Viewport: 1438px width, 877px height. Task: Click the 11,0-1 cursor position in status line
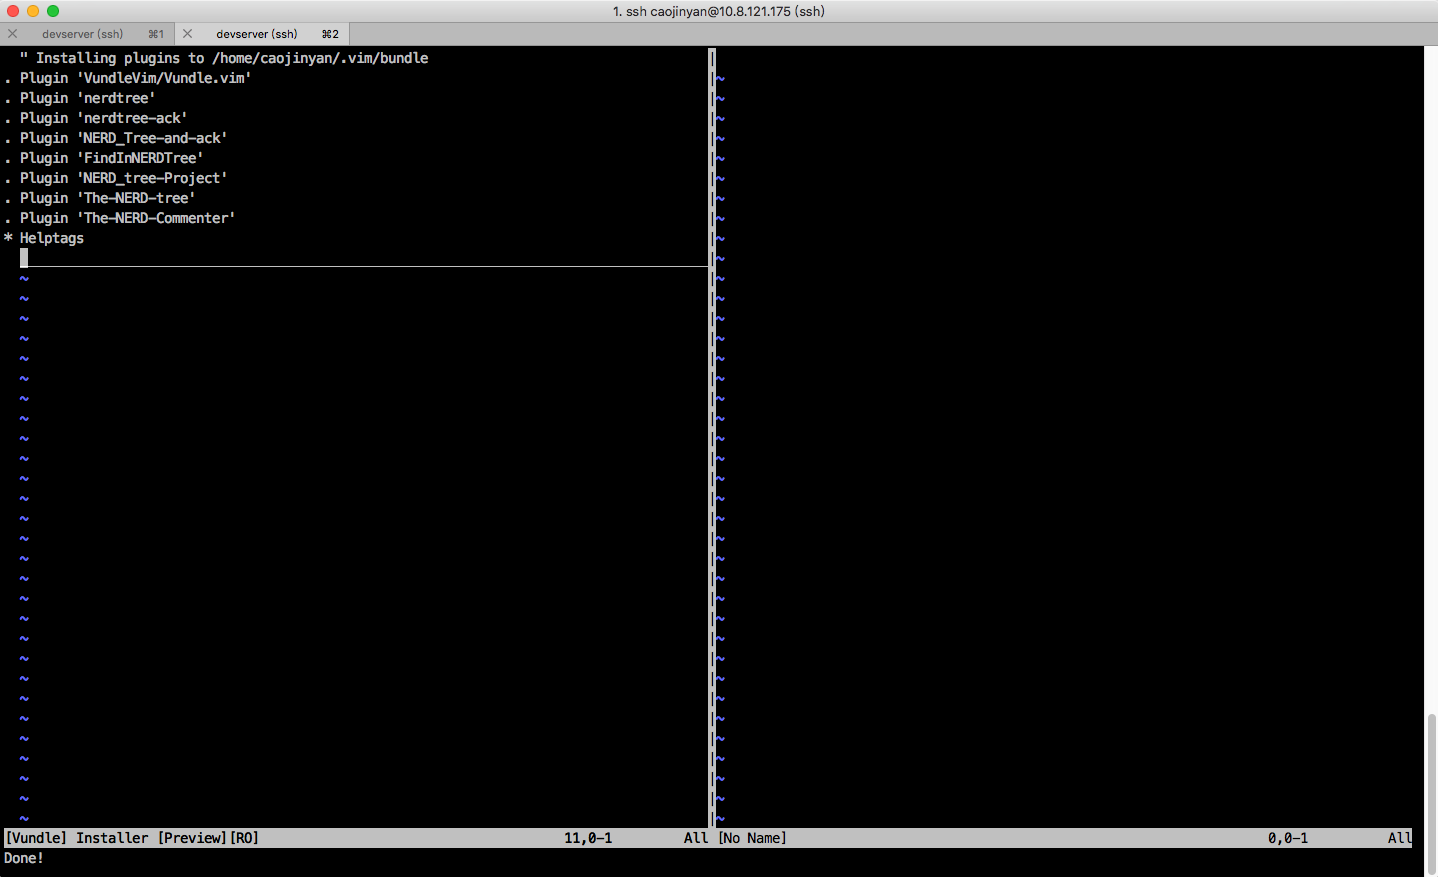588,838
